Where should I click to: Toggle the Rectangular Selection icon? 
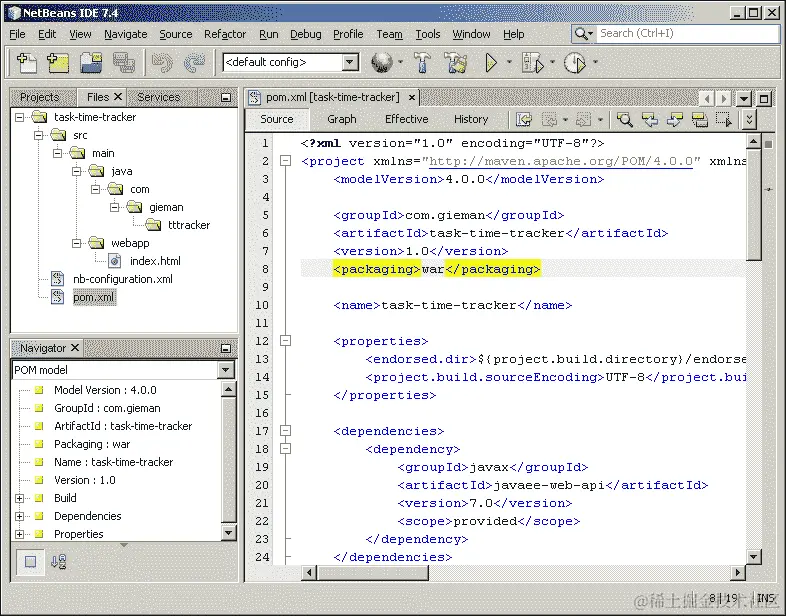click(x=723, y=119)
